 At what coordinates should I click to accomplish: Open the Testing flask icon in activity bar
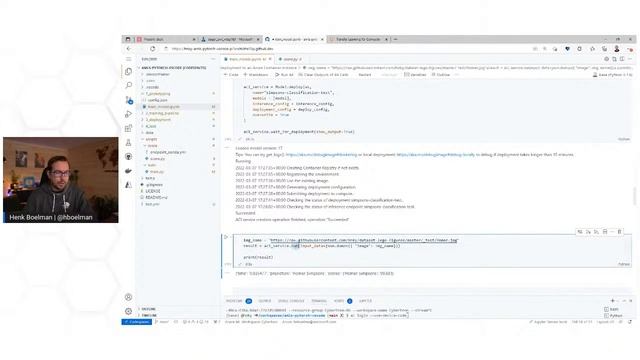129,142
